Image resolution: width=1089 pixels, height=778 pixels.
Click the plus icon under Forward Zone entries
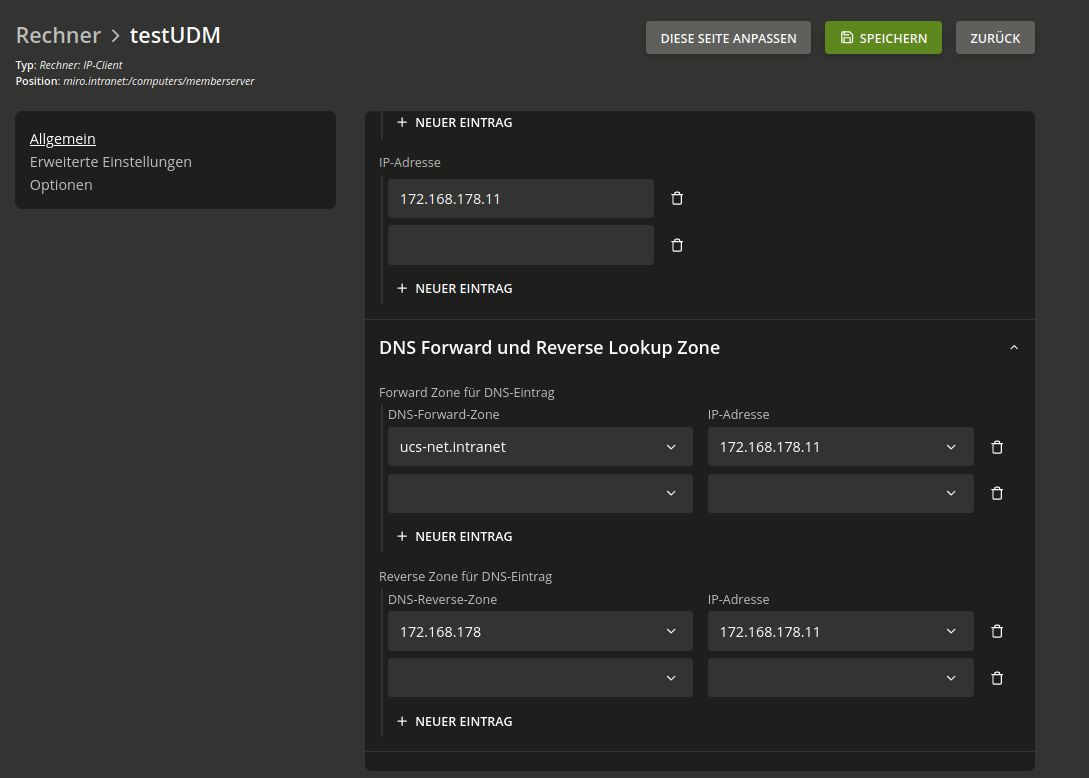[x=402, y=536]
